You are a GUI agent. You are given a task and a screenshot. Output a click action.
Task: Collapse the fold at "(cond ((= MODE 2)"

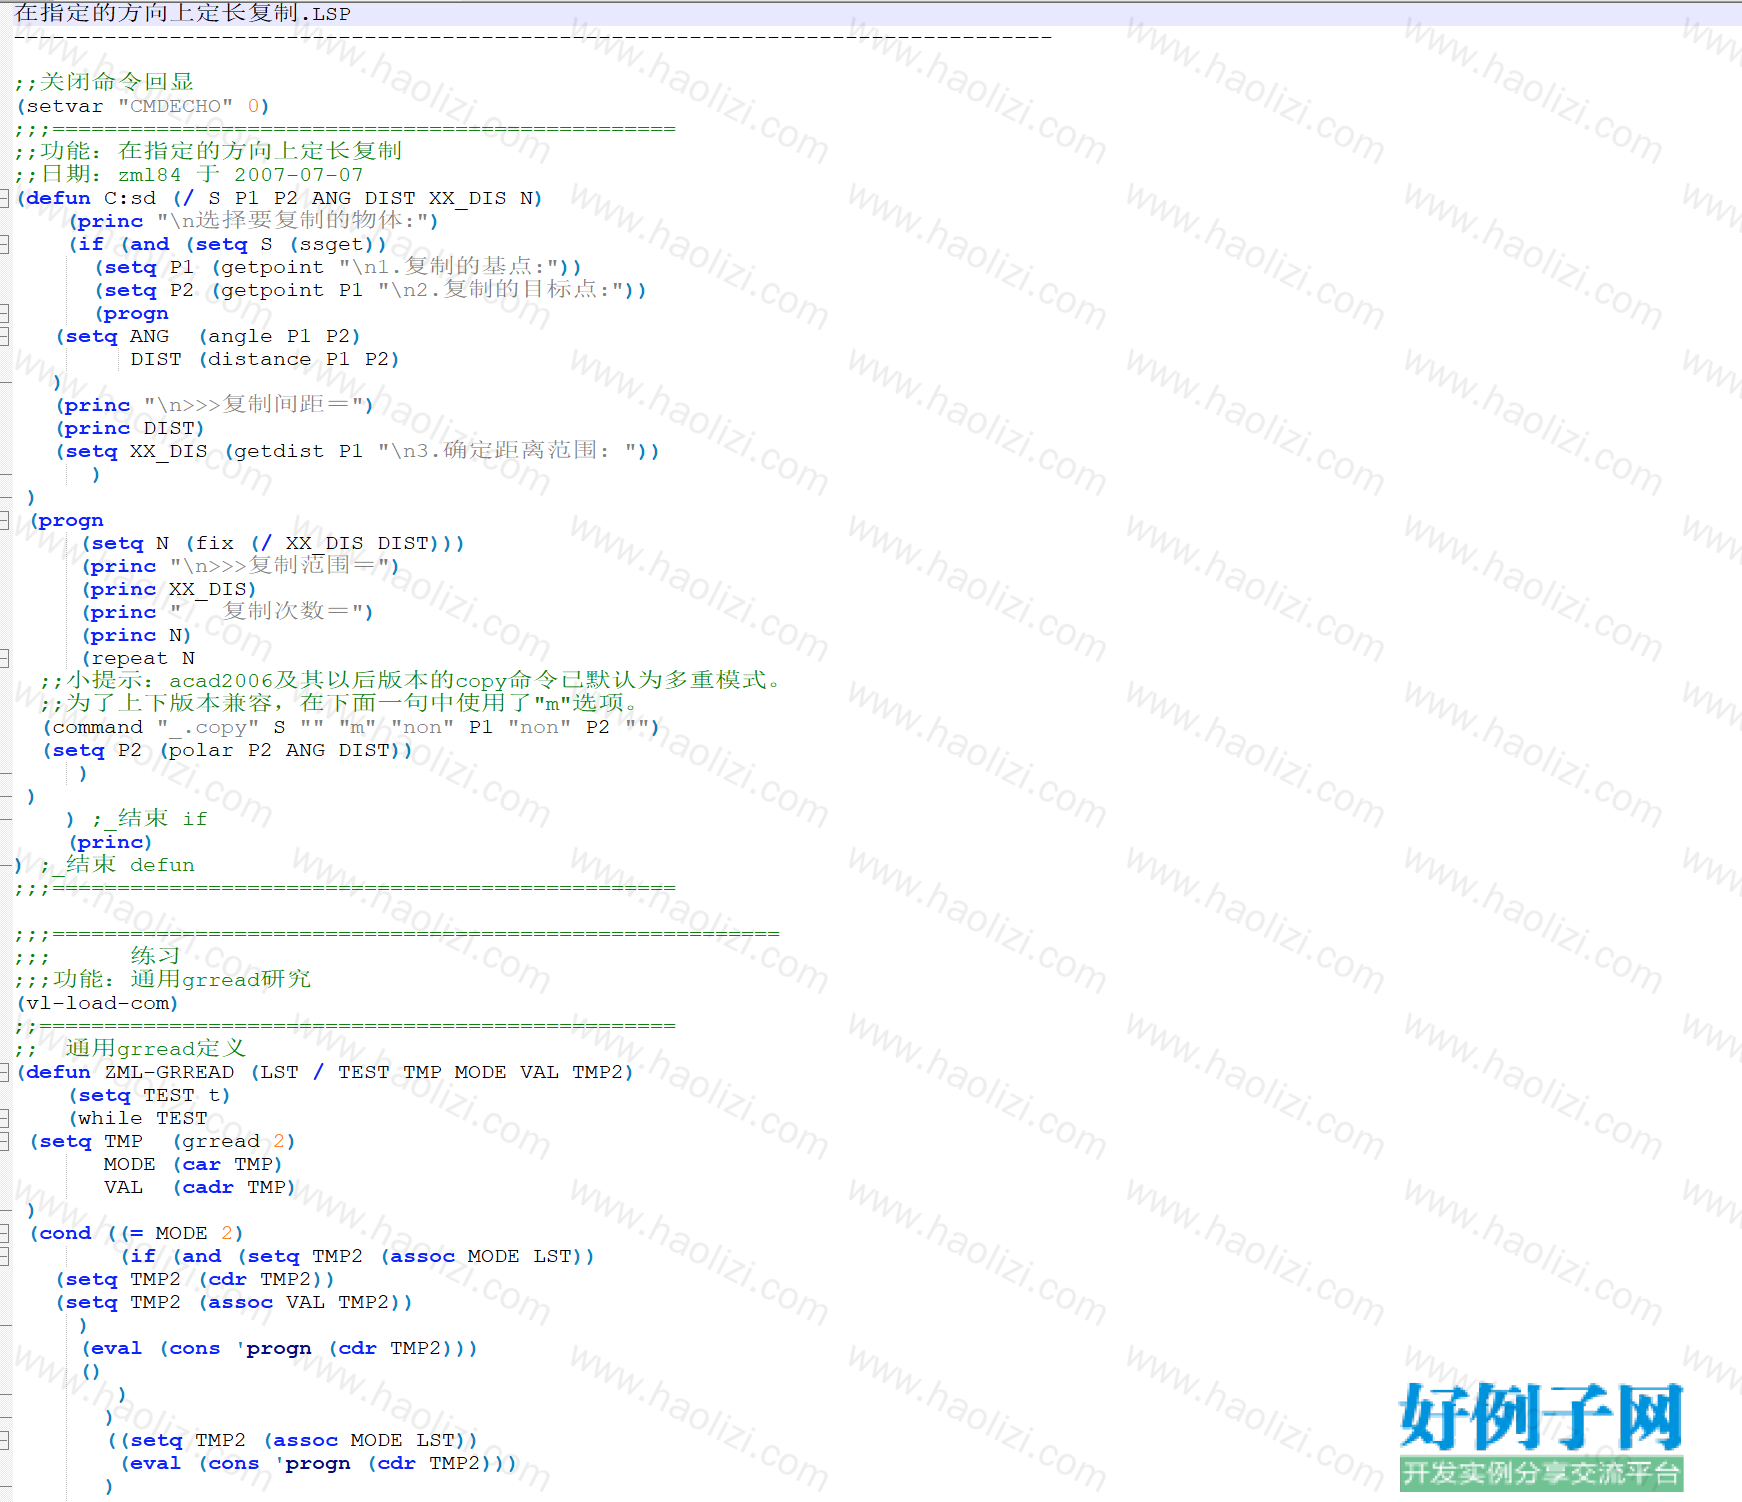point(4,1233)
